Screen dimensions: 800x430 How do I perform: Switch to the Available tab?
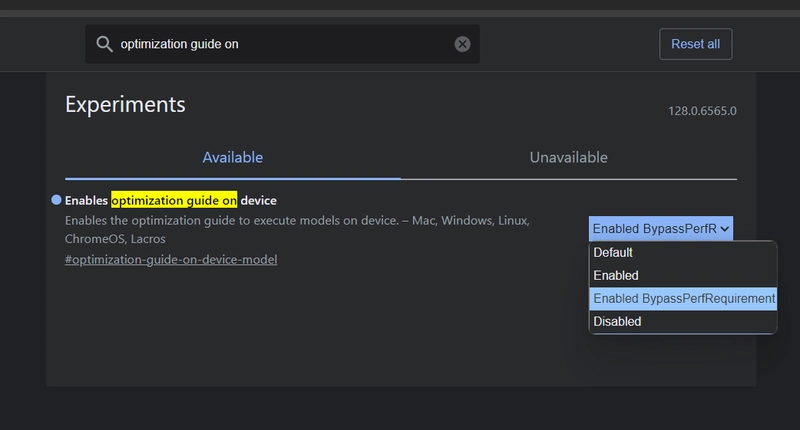[233, 158]
